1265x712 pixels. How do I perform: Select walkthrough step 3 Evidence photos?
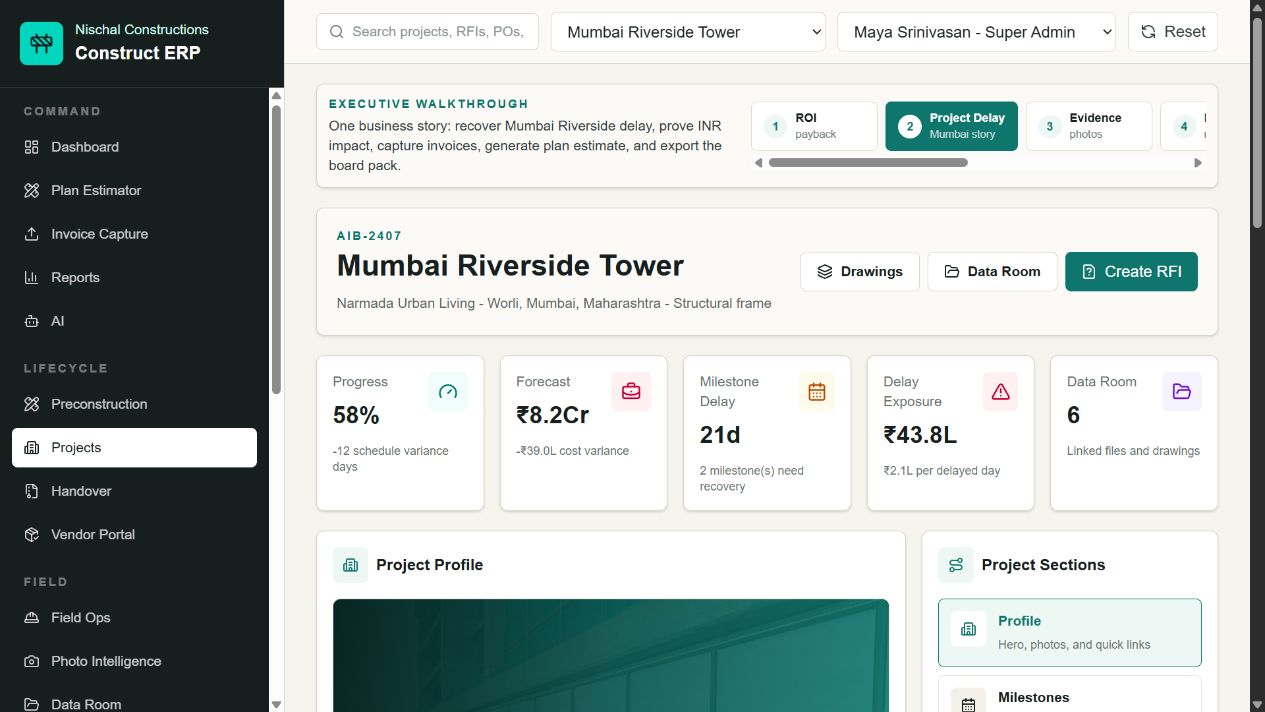(1089, 126)
